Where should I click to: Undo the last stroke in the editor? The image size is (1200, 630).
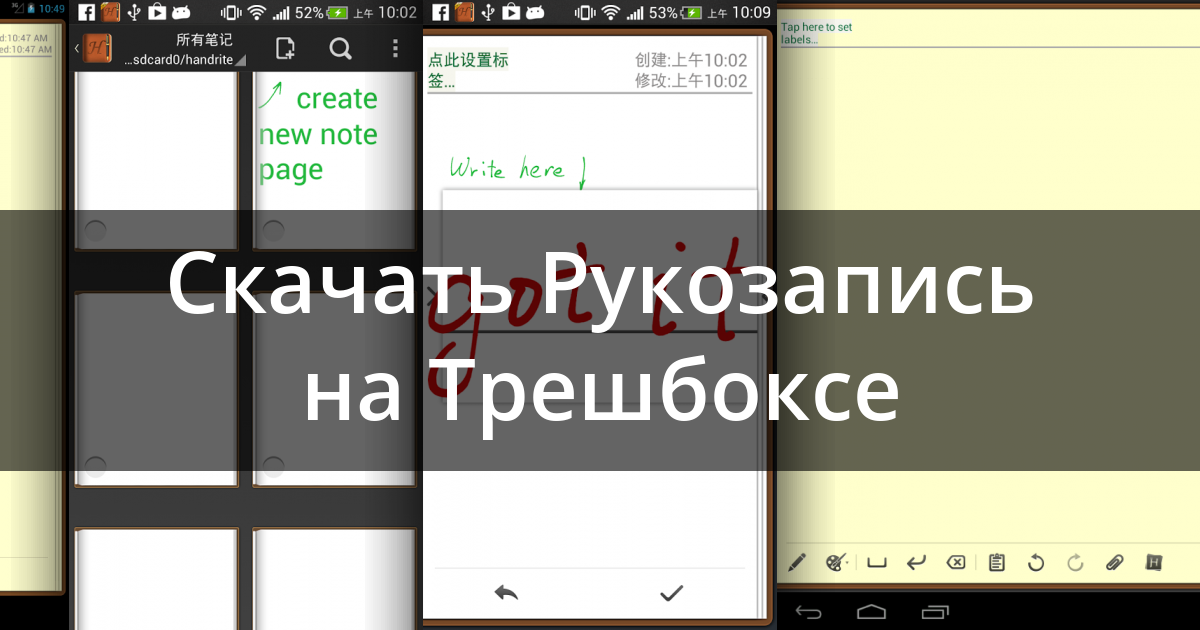[x=1036, y=562]
